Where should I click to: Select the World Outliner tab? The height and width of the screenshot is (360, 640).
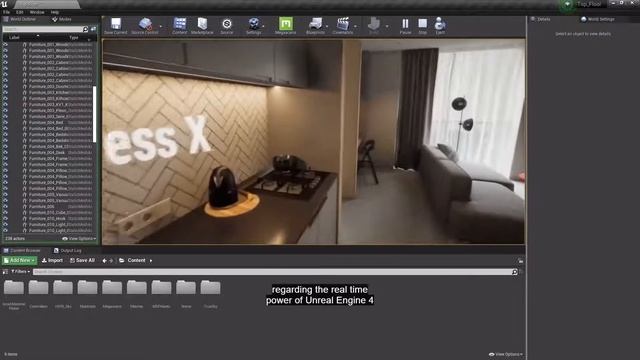pos(20,19)
